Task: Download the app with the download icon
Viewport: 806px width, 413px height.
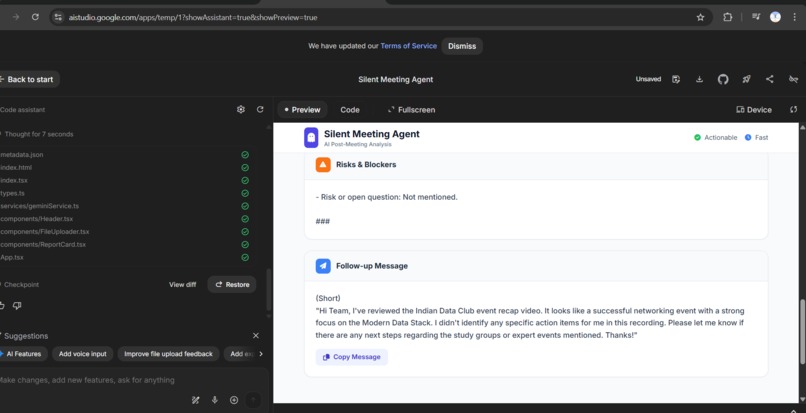Action: tap(699, 79)
